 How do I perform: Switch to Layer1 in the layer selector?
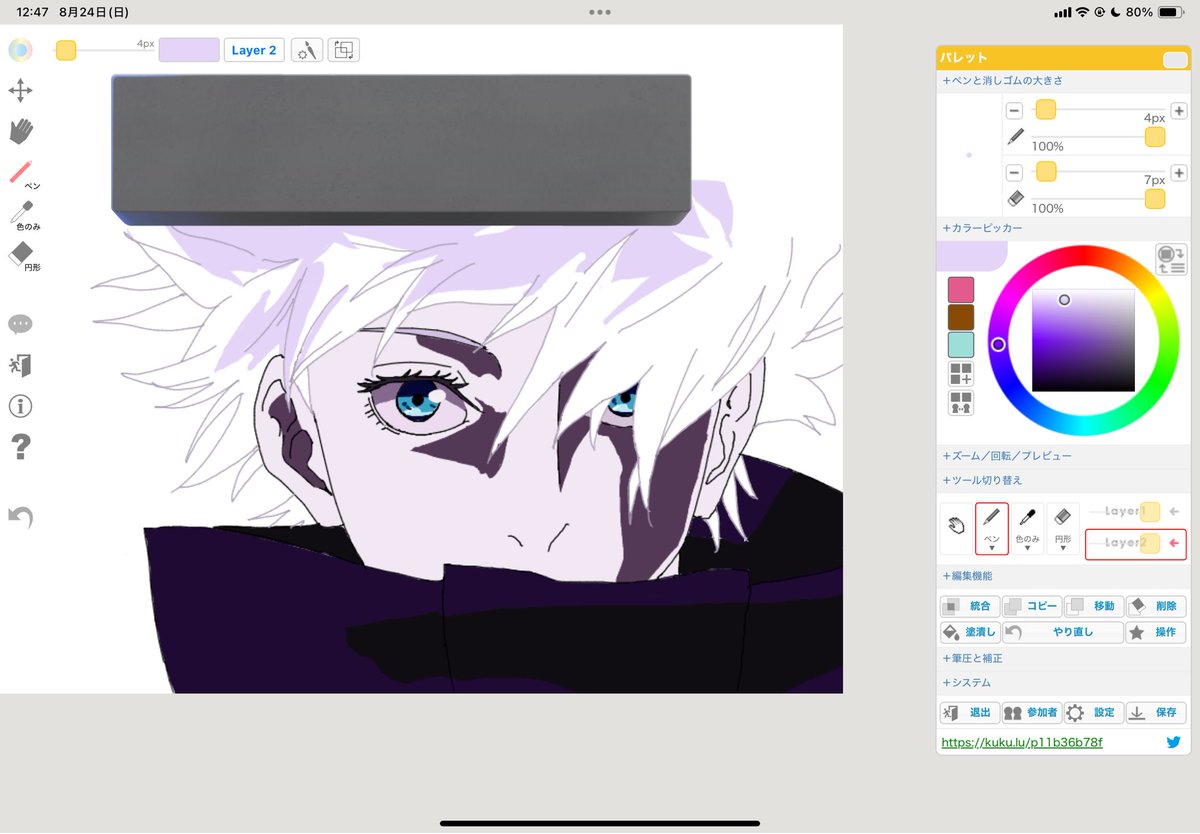[1135, 512]
